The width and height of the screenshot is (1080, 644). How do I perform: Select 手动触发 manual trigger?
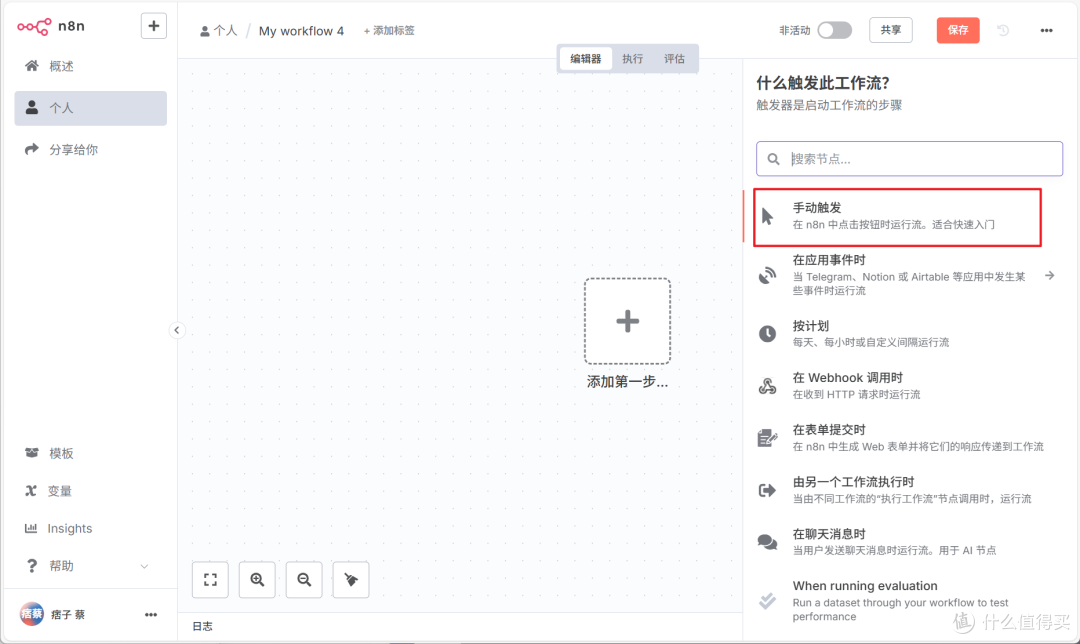point(897,216)
